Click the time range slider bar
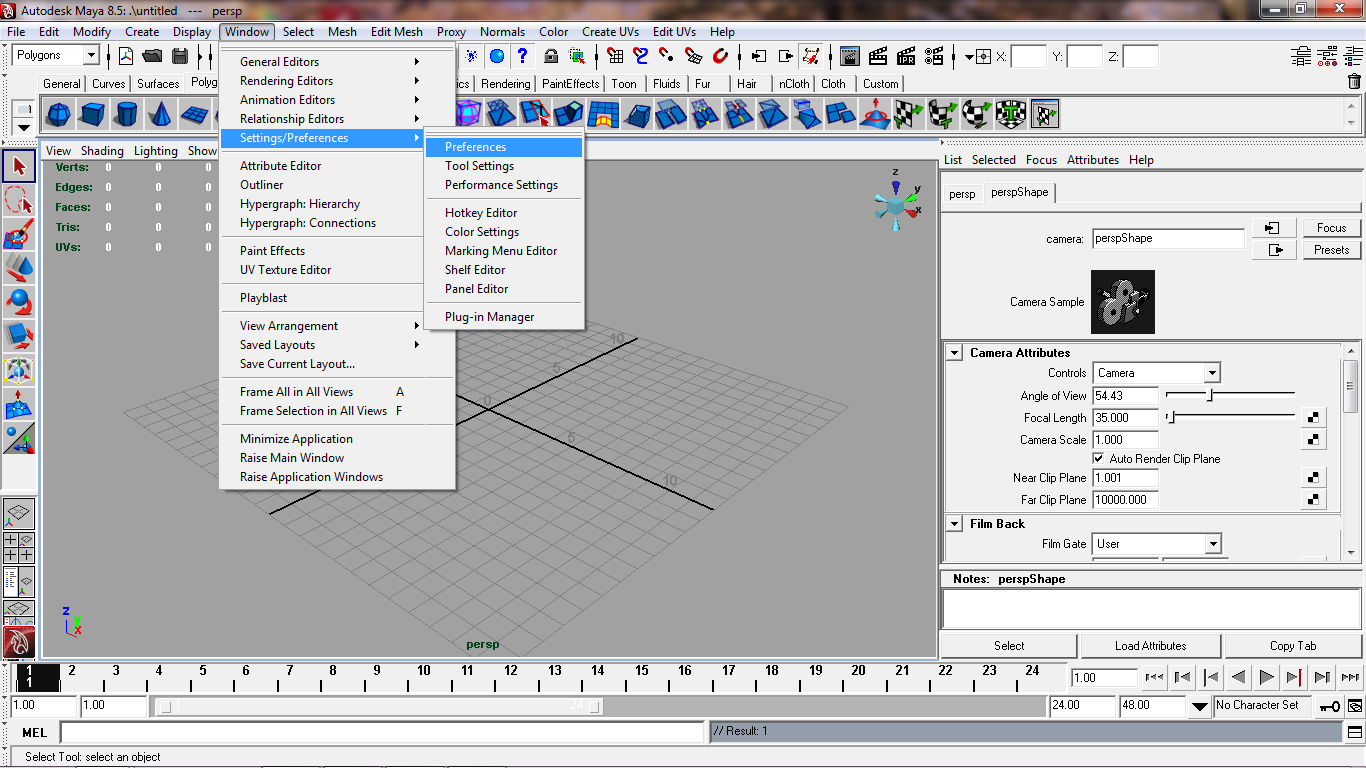The image size is (1366, 768). click(379, 706)
